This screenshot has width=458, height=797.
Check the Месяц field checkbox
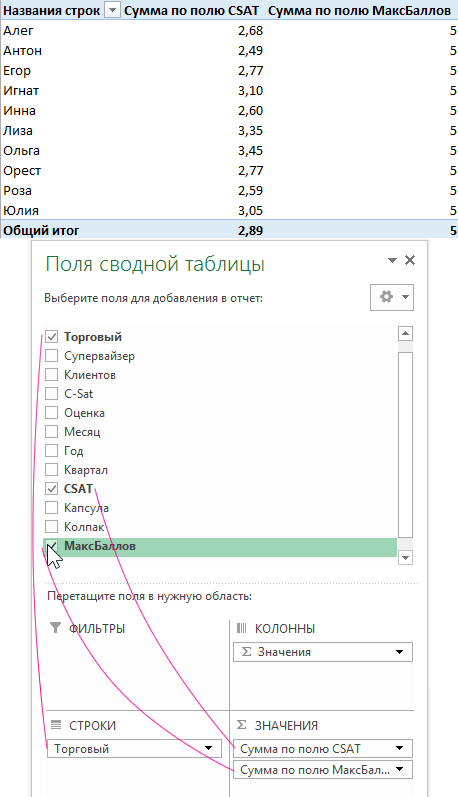[x=51, y=432]
